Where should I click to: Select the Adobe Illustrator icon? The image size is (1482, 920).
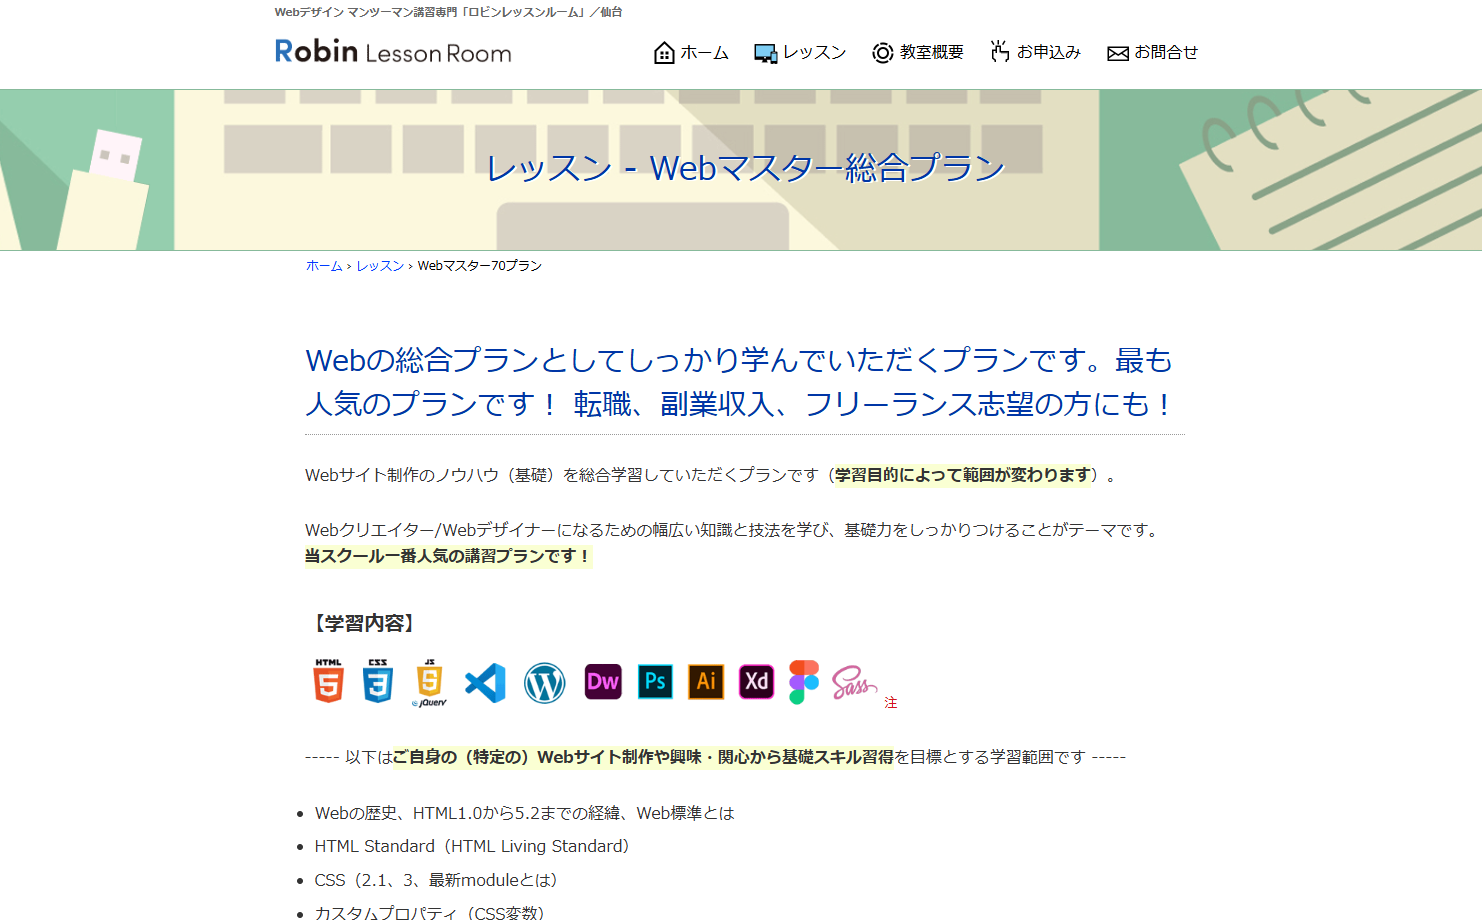point(706,682)
